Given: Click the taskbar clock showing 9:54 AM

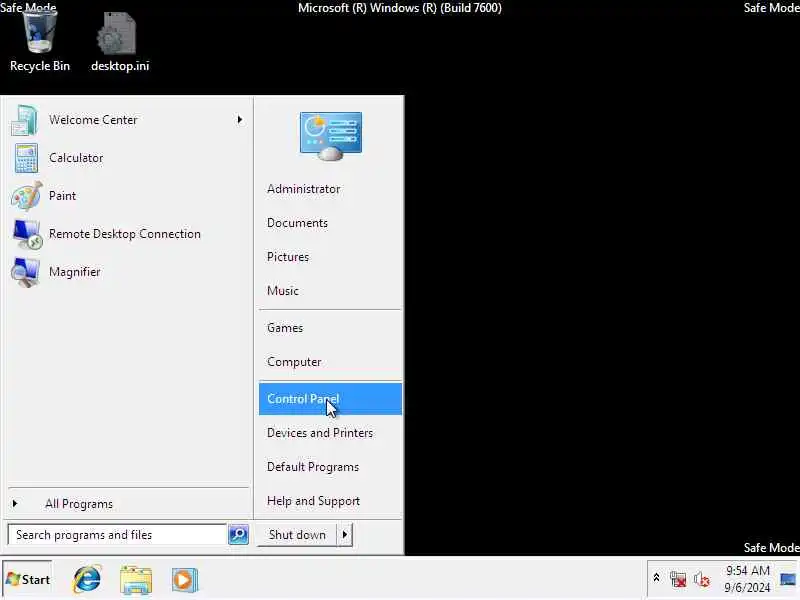Looking at the screenshot, I should pos(747,579).
